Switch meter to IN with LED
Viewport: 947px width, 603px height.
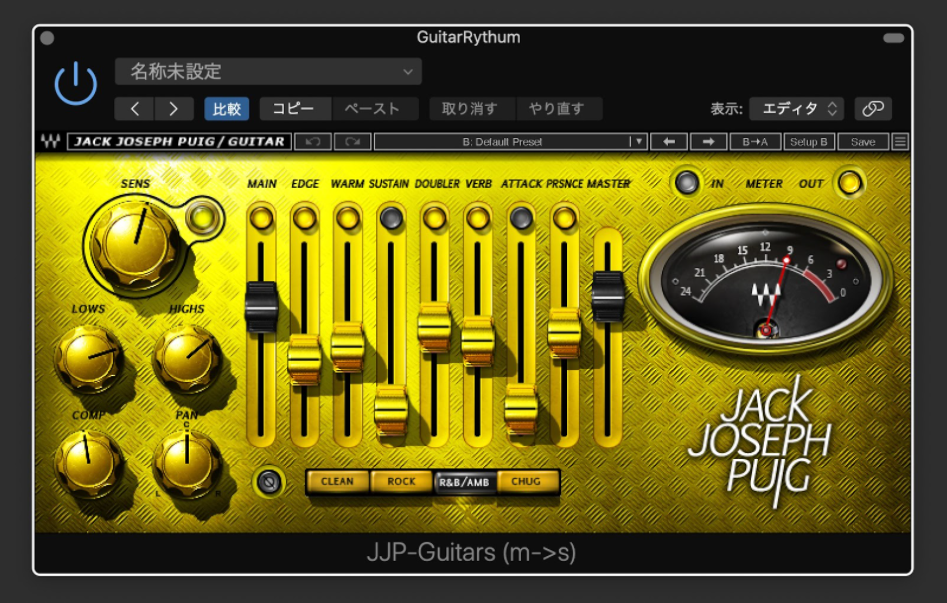pyautogui.click(x=687, y=182)
